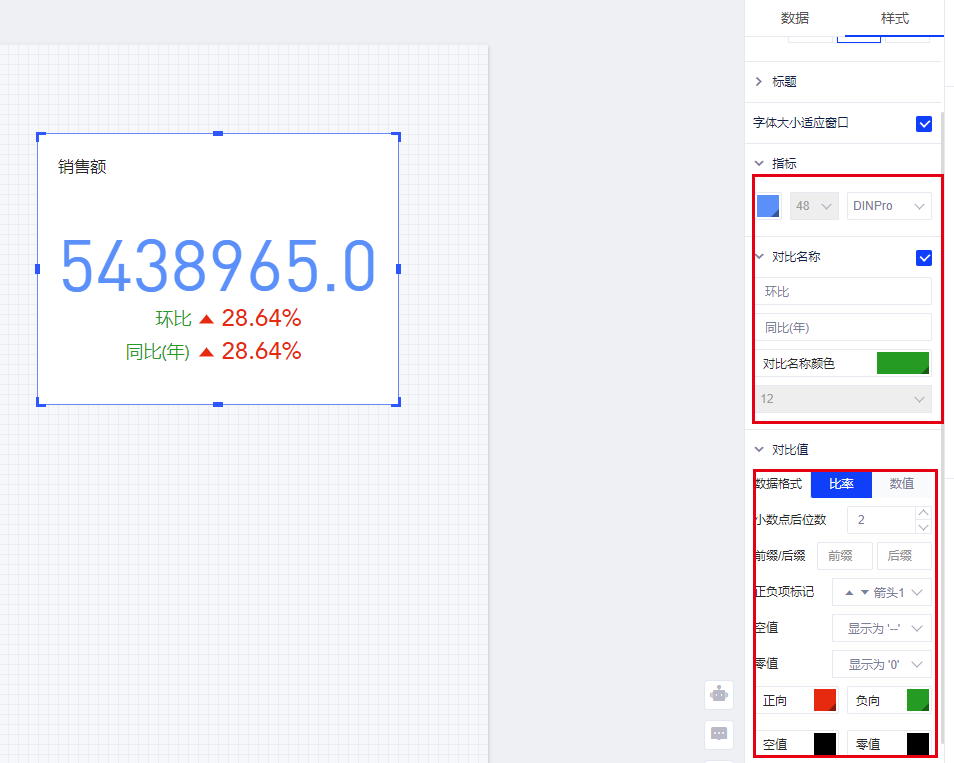The image size is (954, 763).
Task: Uncheck the 对比名称 checkbox
Action: (x=924, y=257)
